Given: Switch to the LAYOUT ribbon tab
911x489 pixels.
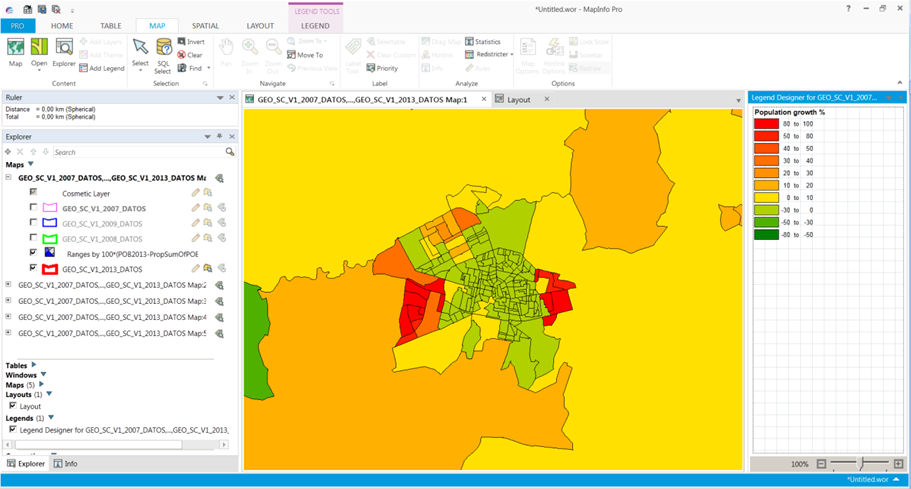Looking at the screenshot, I should 260,26.
